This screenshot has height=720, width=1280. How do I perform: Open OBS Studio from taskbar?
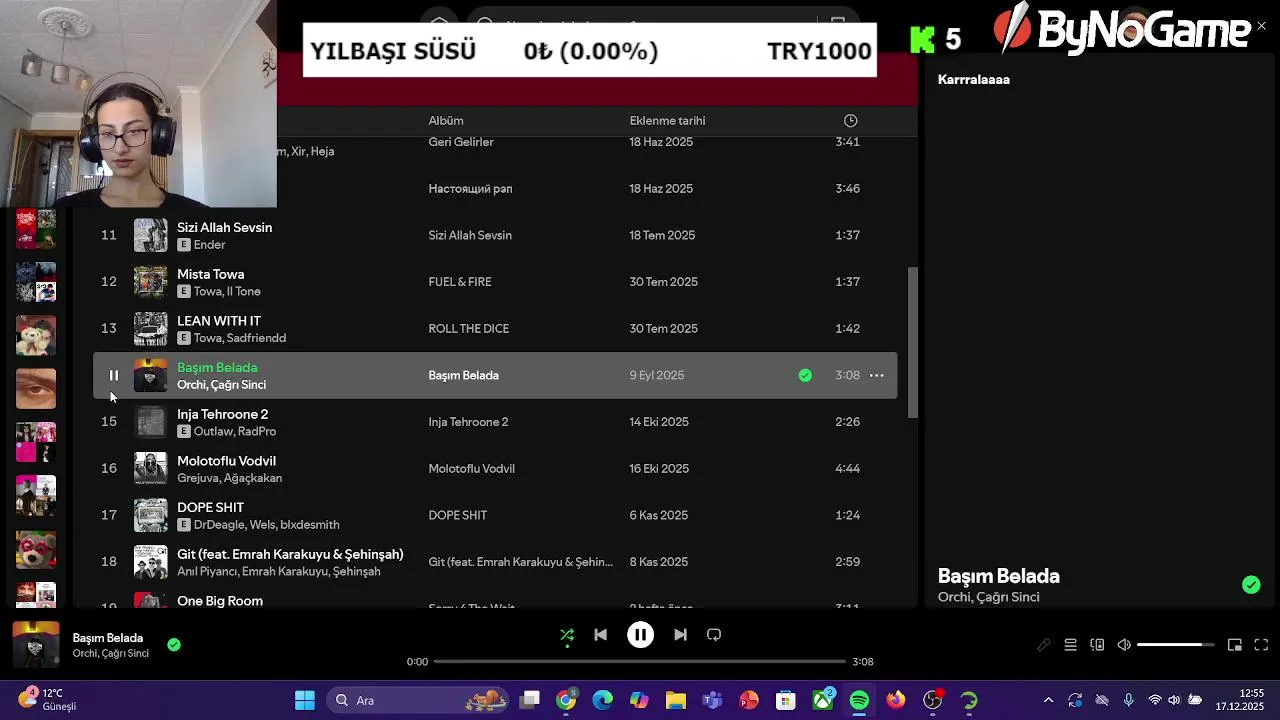(x=932, y=700)
